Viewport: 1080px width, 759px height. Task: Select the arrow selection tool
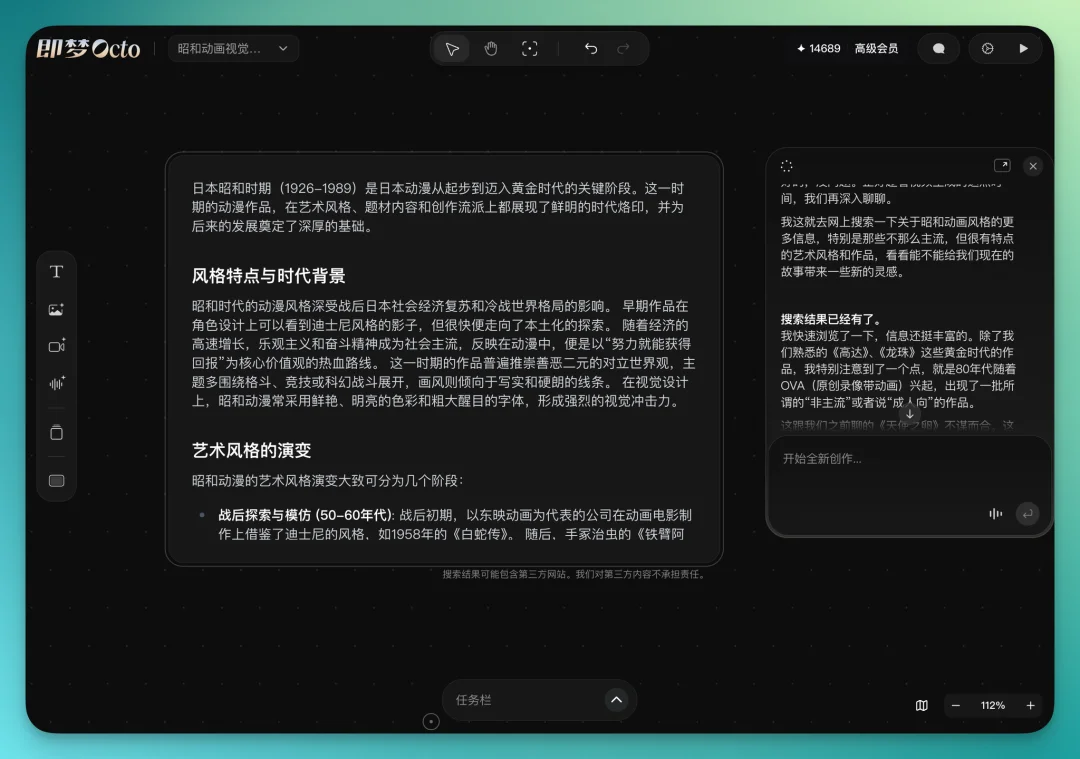pos(451,48)
